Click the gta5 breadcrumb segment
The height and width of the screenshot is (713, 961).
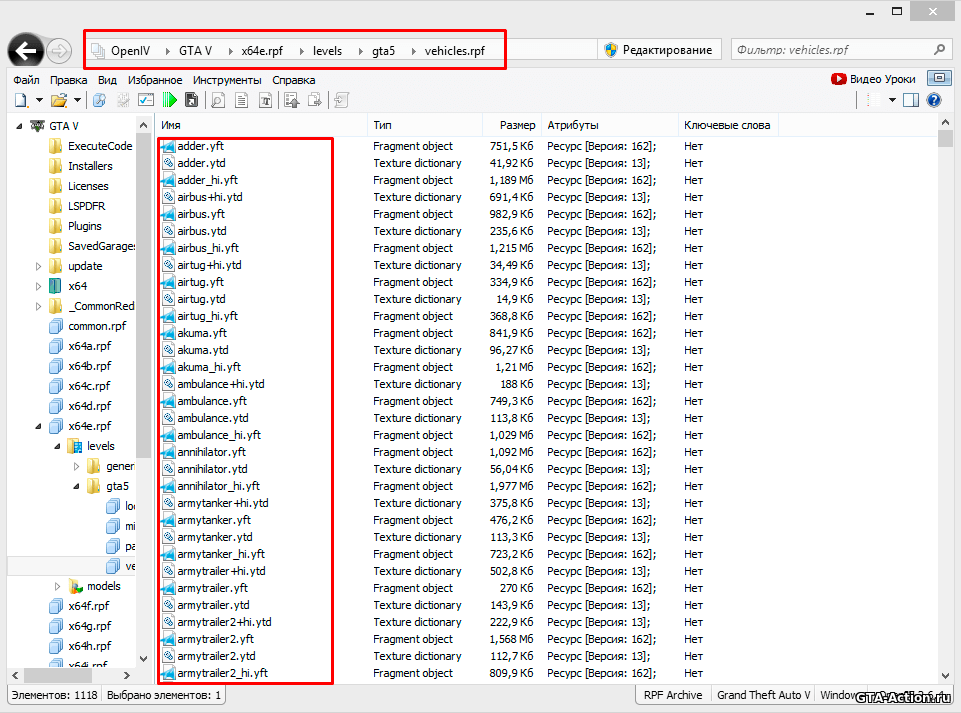[x=384, y=51]
